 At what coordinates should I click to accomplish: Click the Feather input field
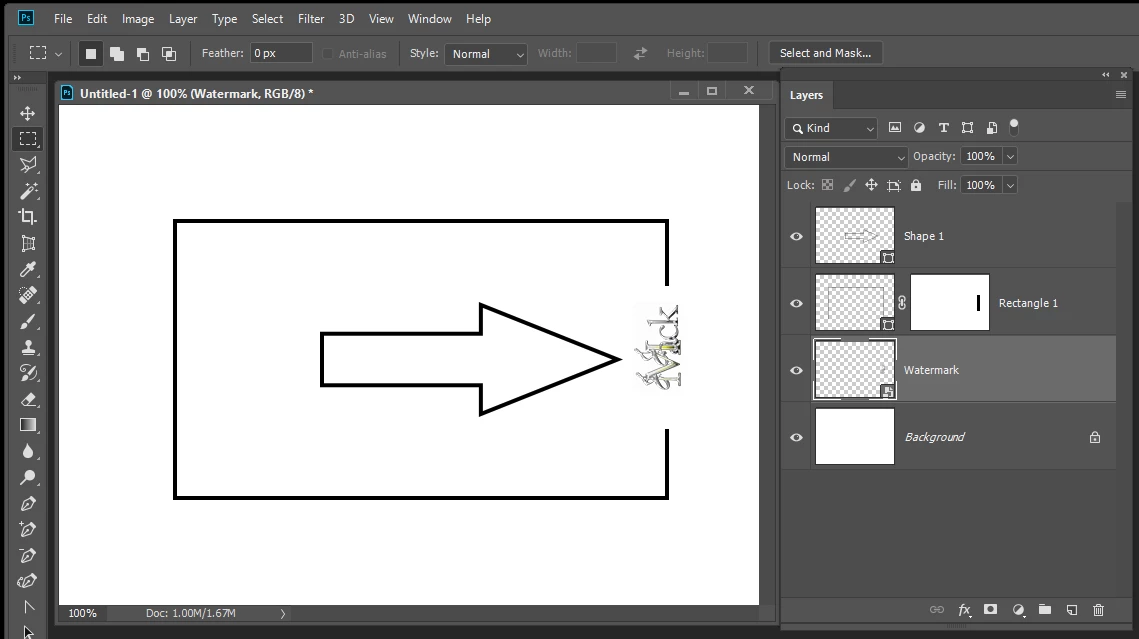pyautogui.click(x=281, y=53)
